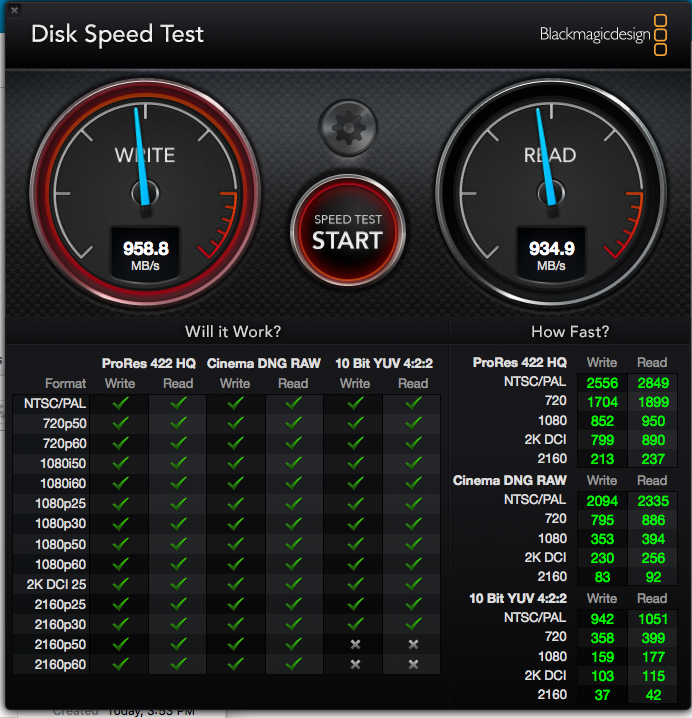Viewport: 692px width, 718px height.
Task: Click the "Will it Work?" panel heading
Action: (233, 331)
